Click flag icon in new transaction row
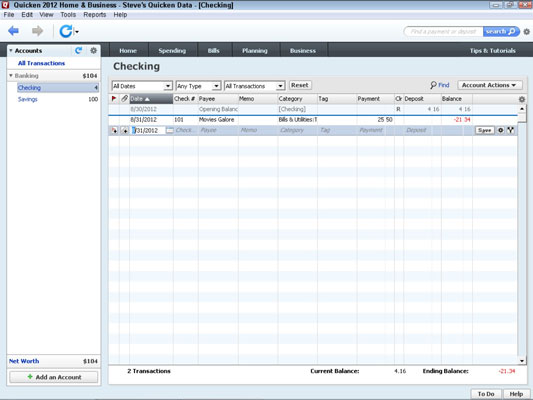 [114, 131]
